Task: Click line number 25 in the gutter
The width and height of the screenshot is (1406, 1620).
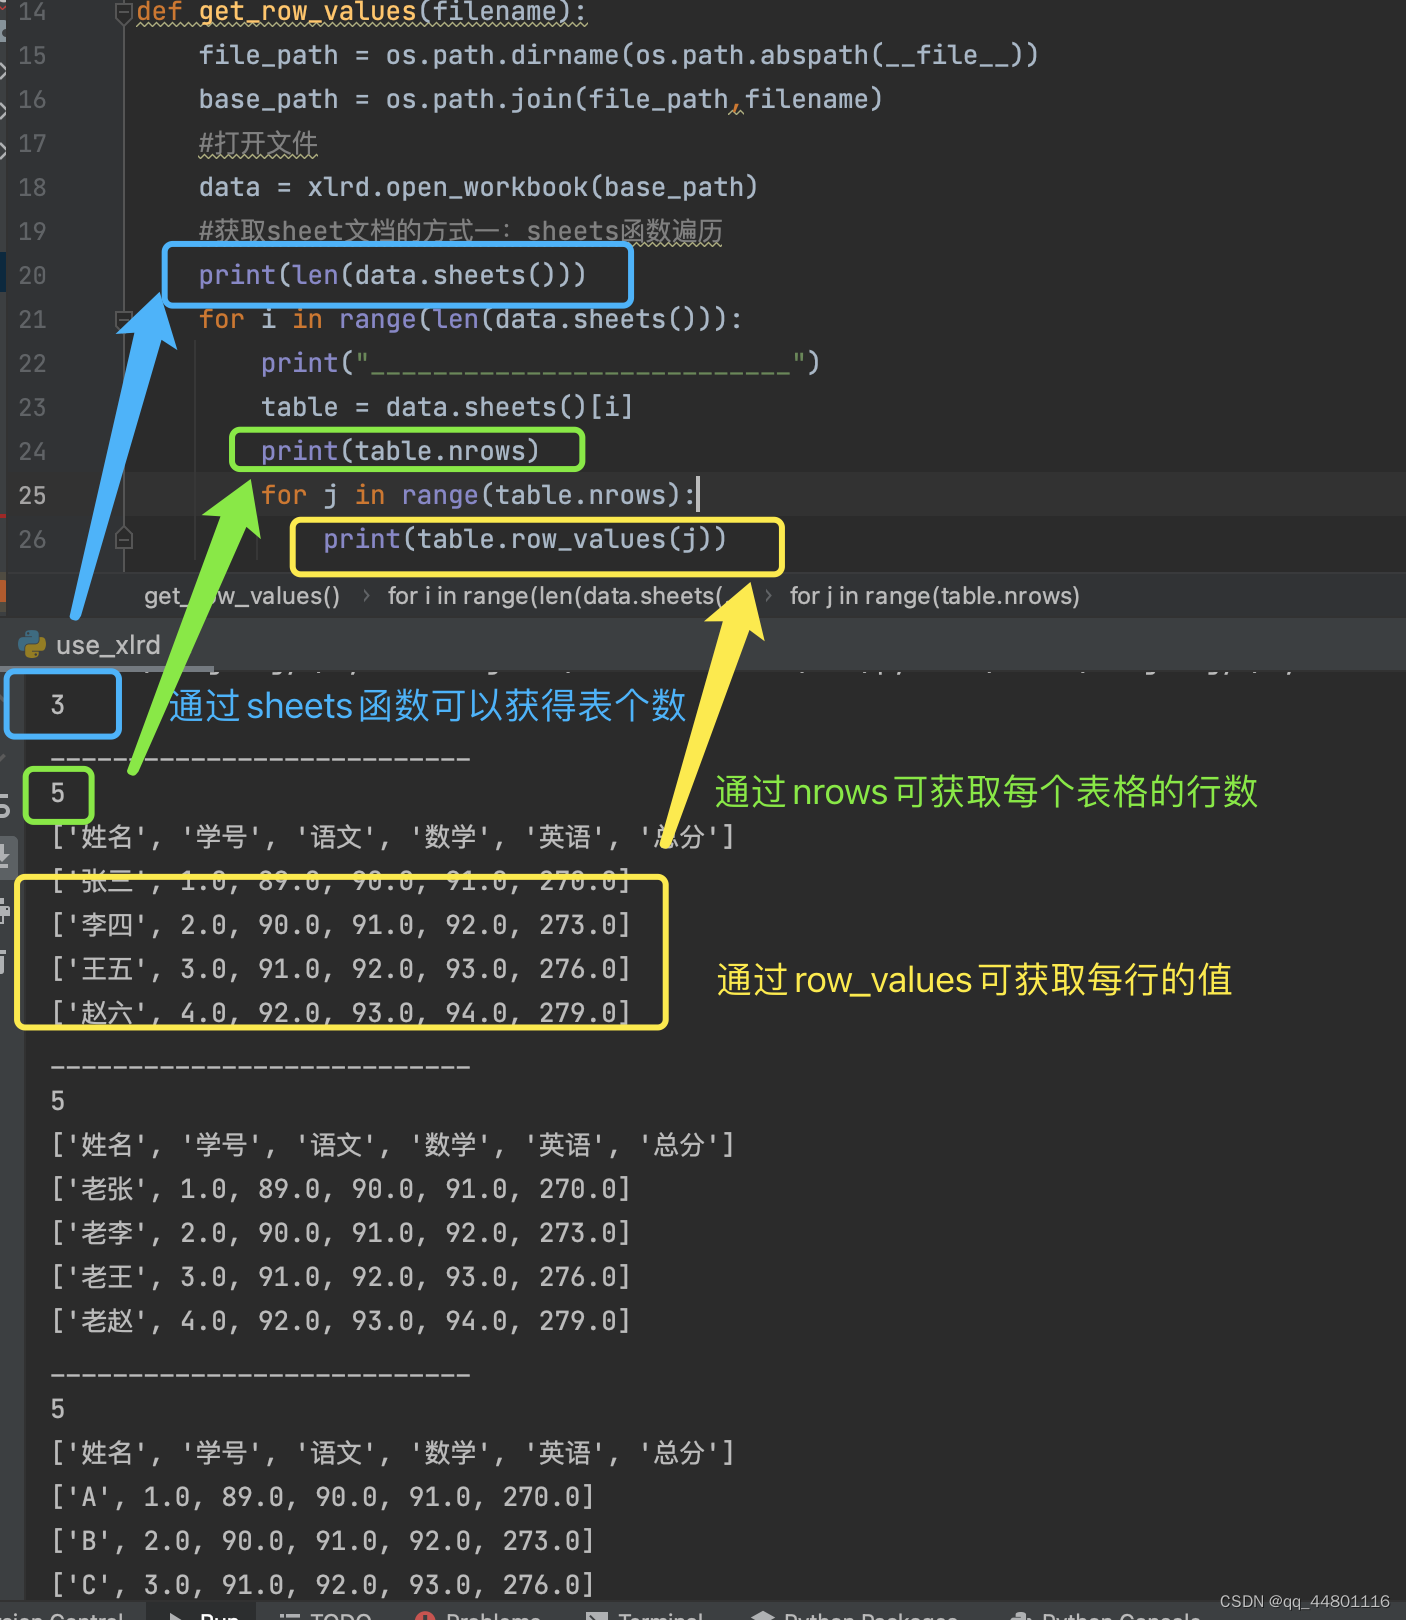Action: 32,495
